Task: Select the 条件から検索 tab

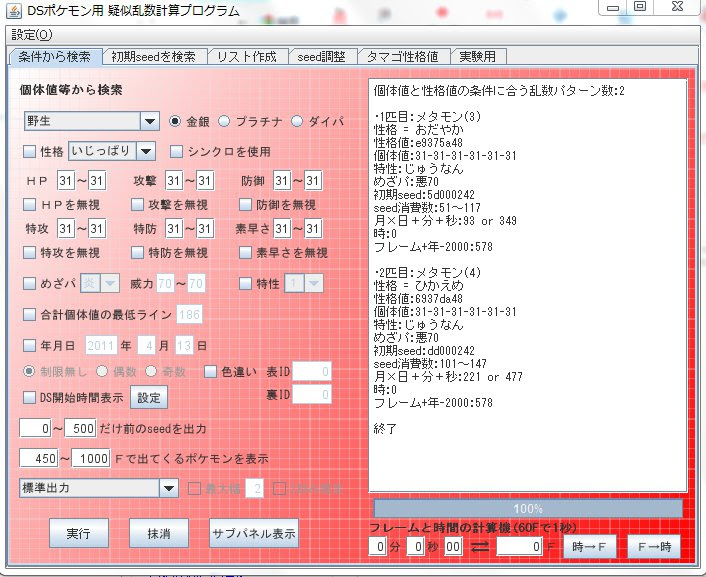Action: point(54,57)
